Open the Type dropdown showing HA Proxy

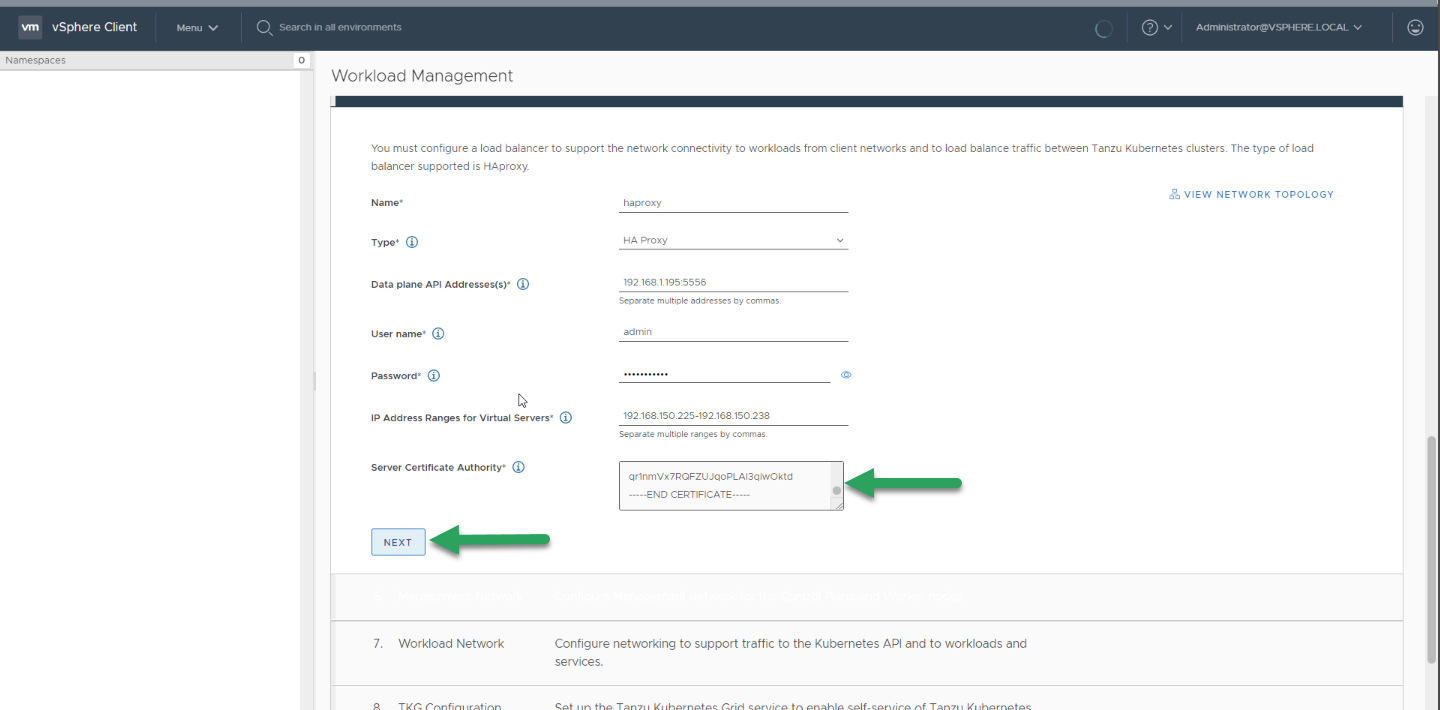click(x=733, y=240)
